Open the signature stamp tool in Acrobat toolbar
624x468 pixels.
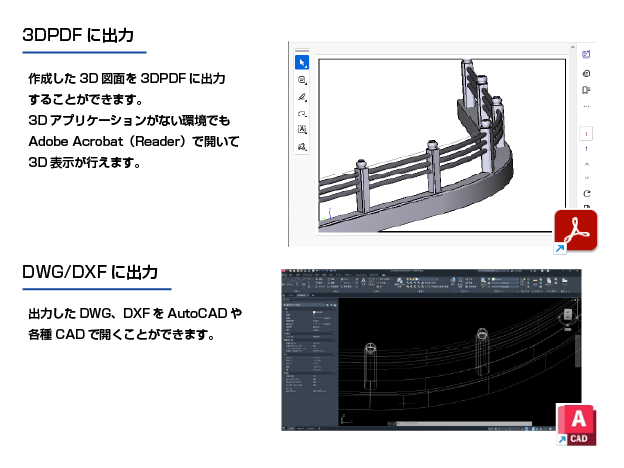(x=302, y=146)
